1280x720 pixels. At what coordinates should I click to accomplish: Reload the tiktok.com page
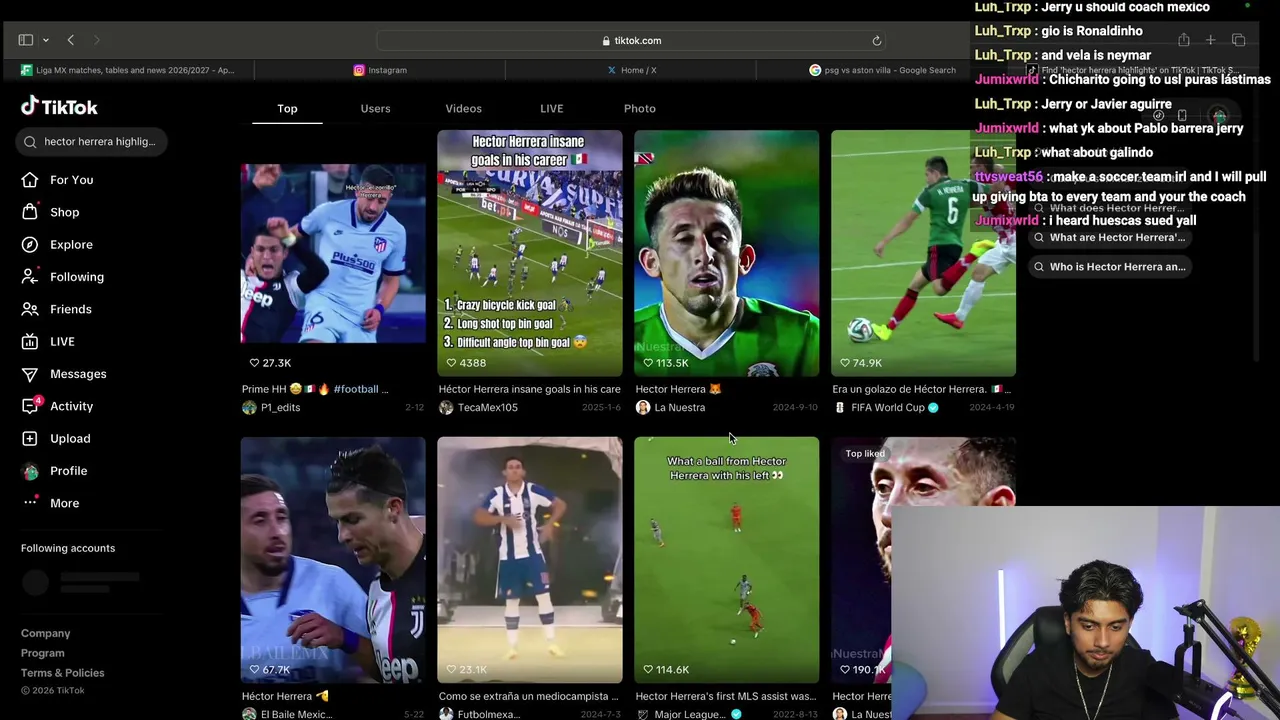pos(877,41)
